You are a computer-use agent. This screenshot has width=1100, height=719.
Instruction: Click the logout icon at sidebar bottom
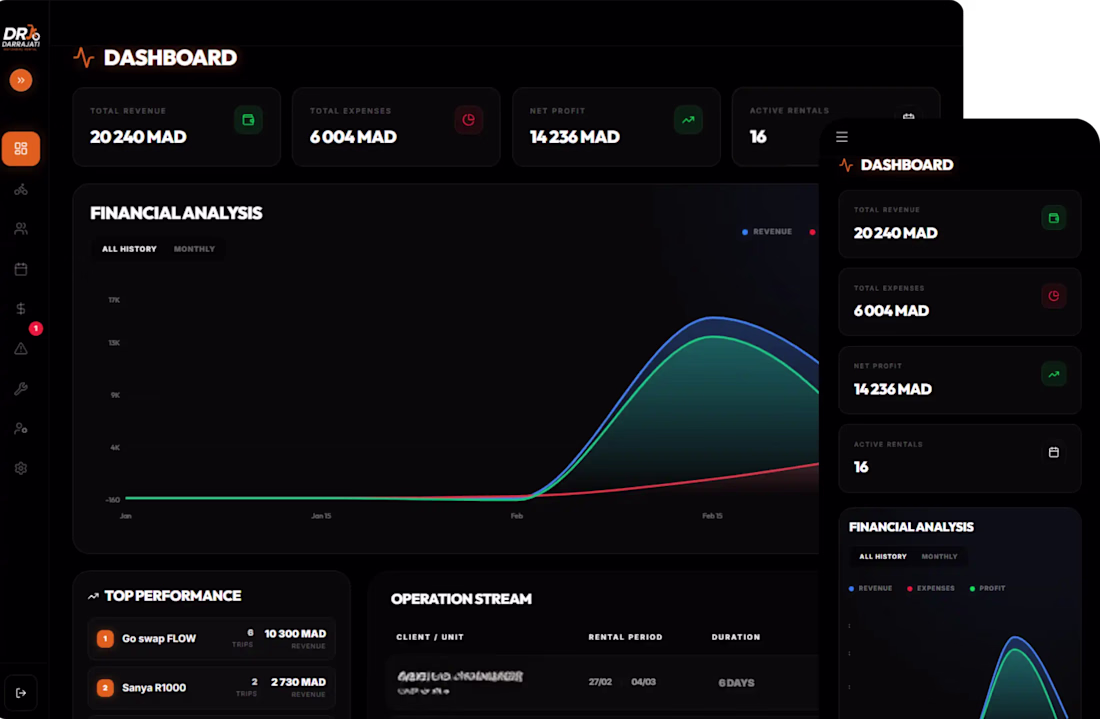pyautogui.click(x=21, y=693)
